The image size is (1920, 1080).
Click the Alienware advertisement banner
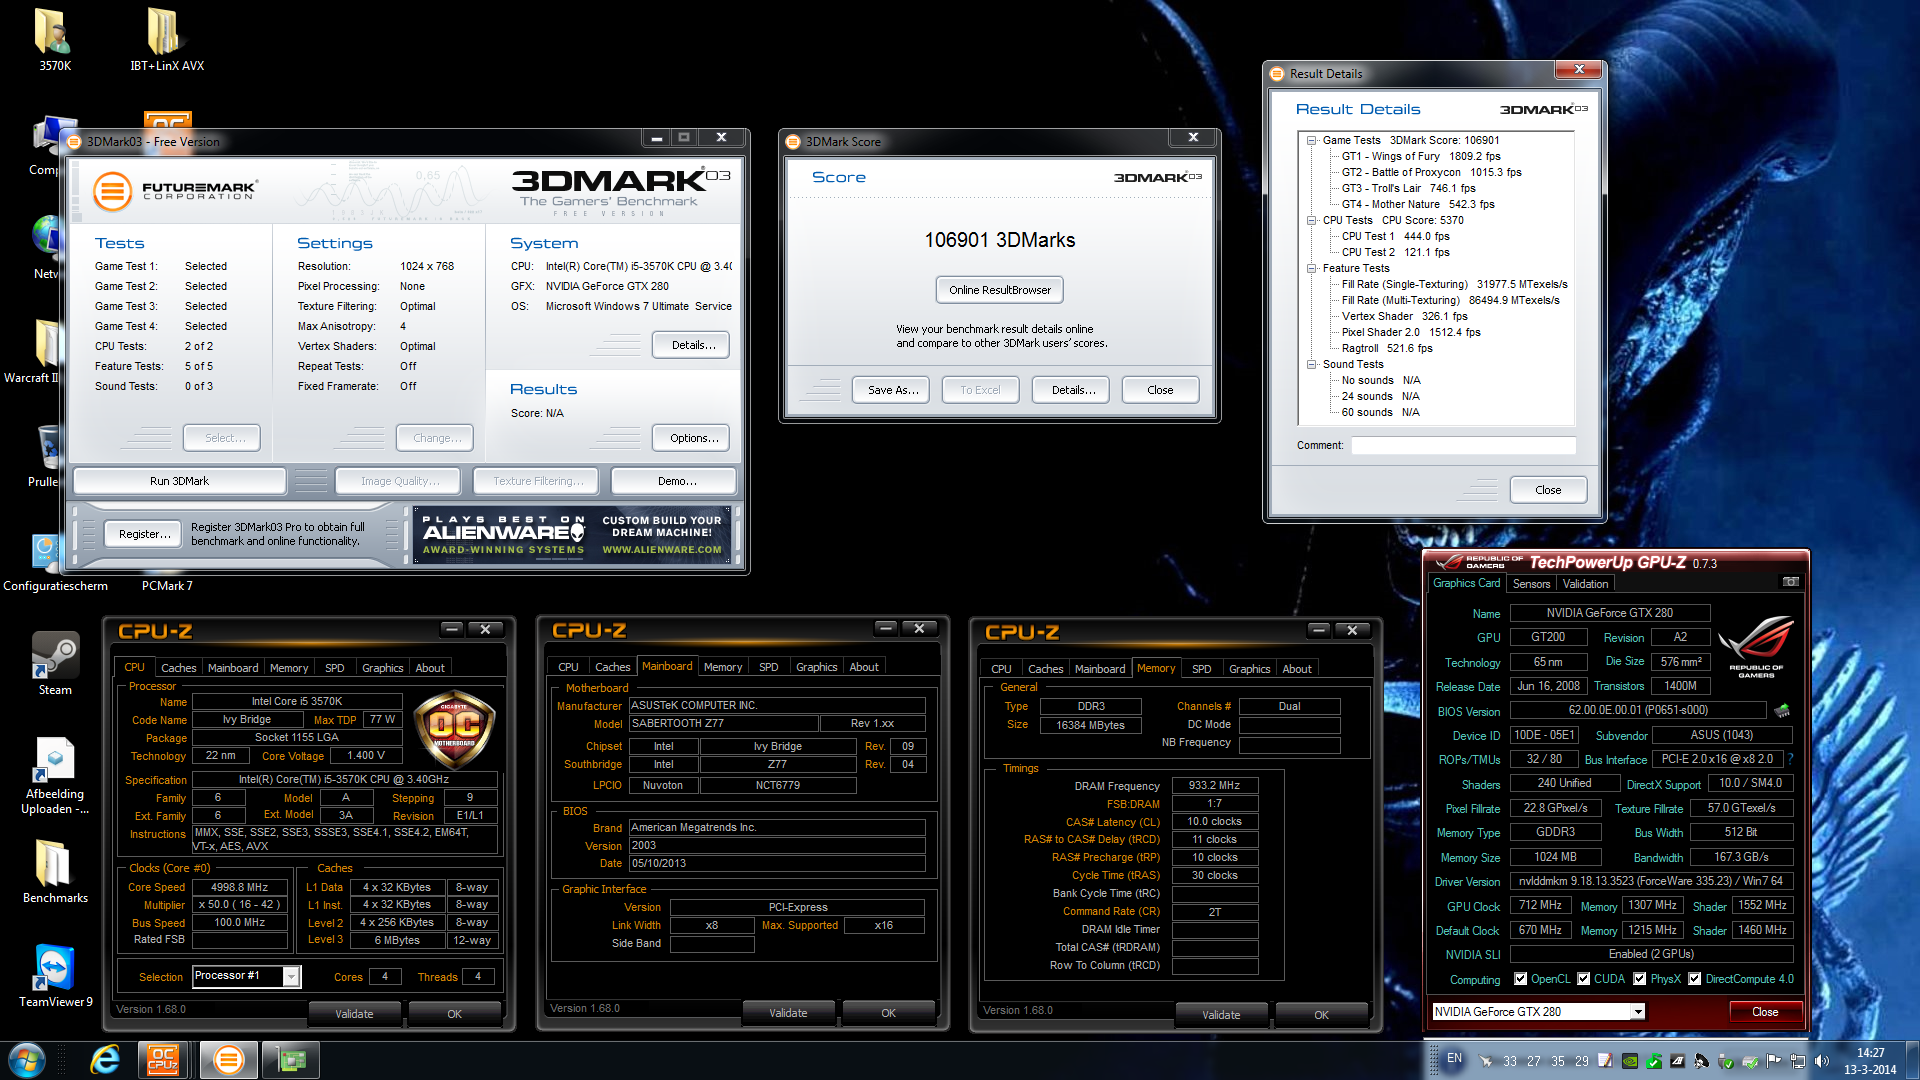pos(572,535)
